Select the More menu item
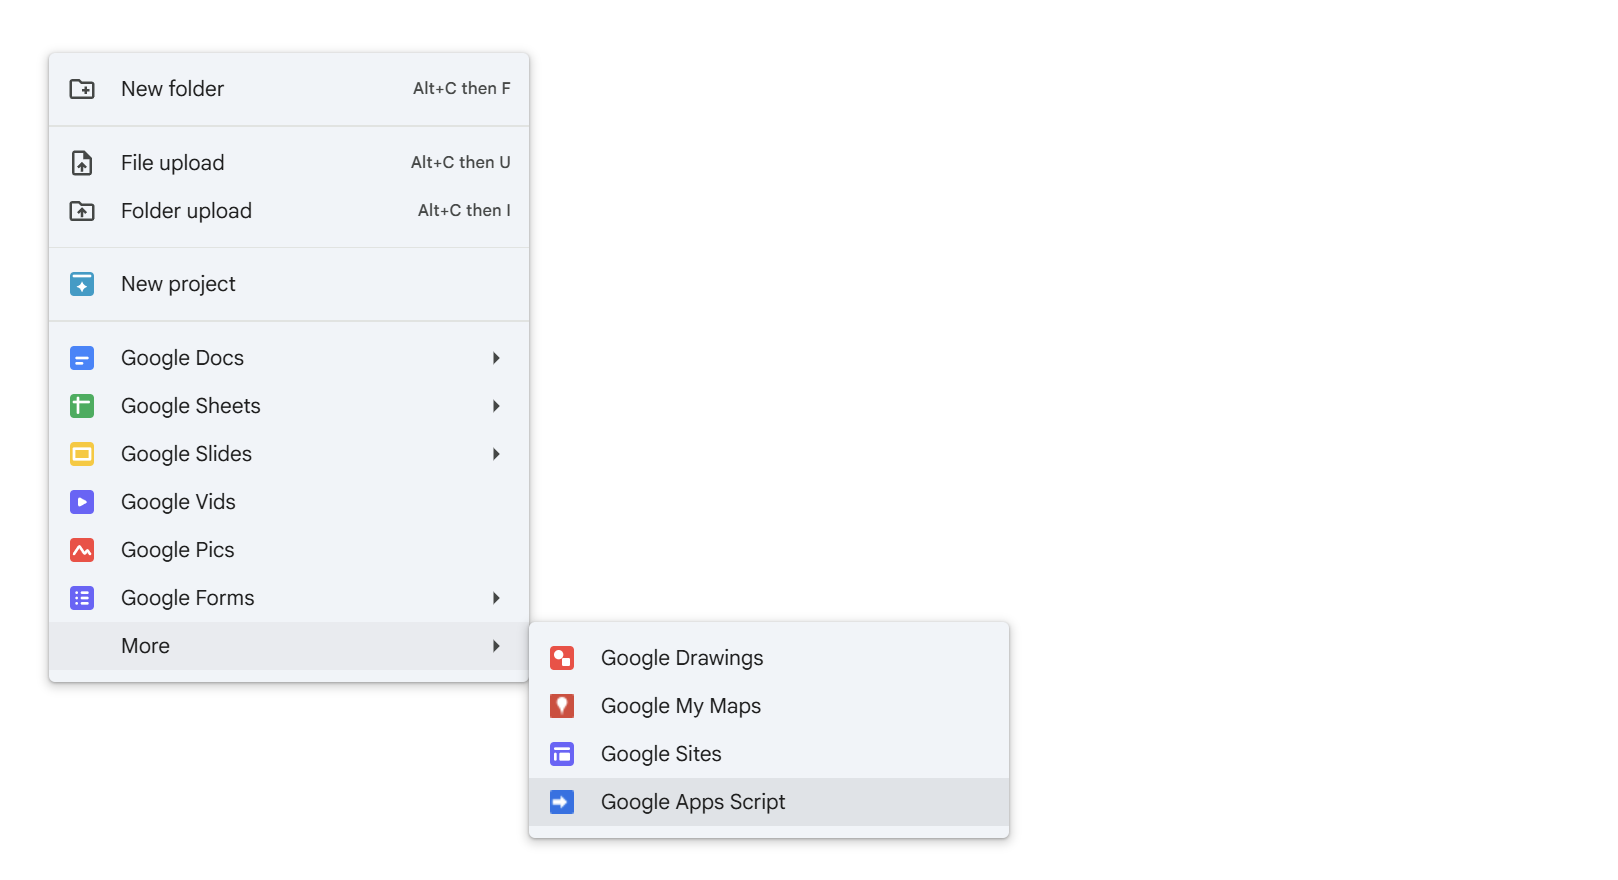 289,646
